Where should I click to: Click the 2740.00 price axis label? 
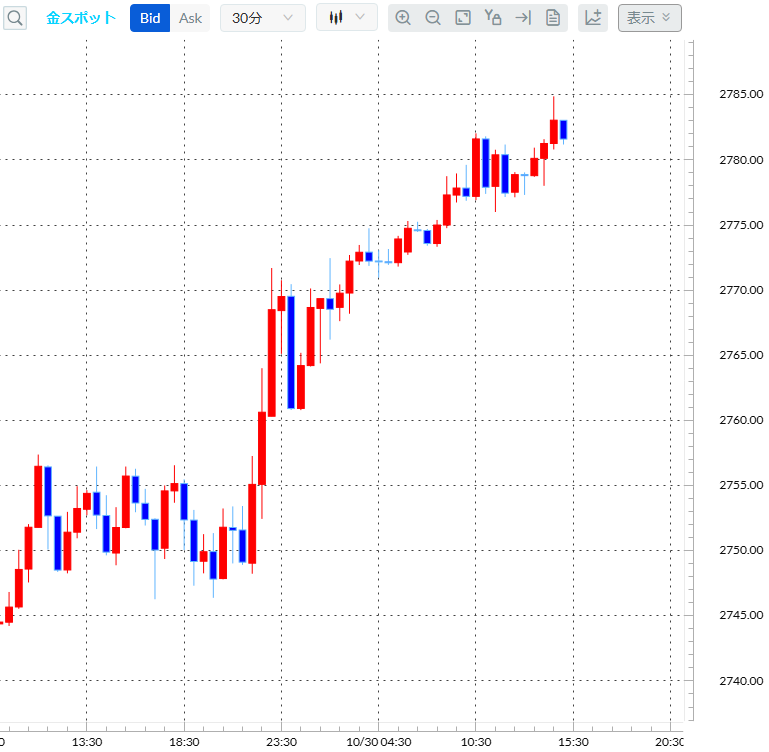coord(741,681)
